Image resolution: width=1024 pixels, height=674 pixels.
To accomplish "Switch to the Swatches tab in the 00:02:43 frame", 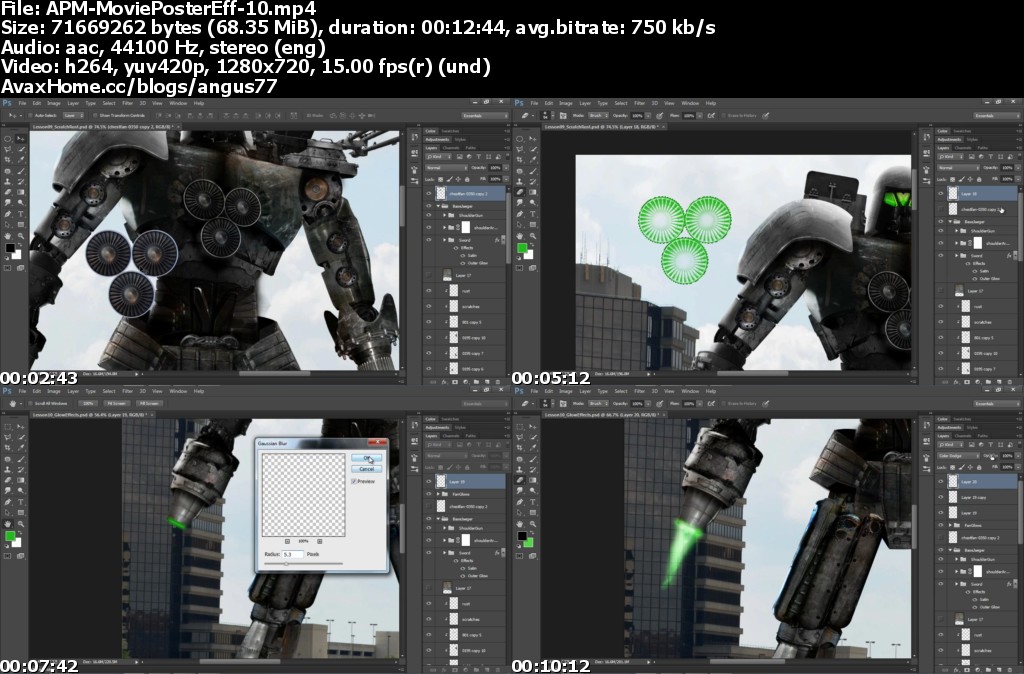I will pos(450,131).
